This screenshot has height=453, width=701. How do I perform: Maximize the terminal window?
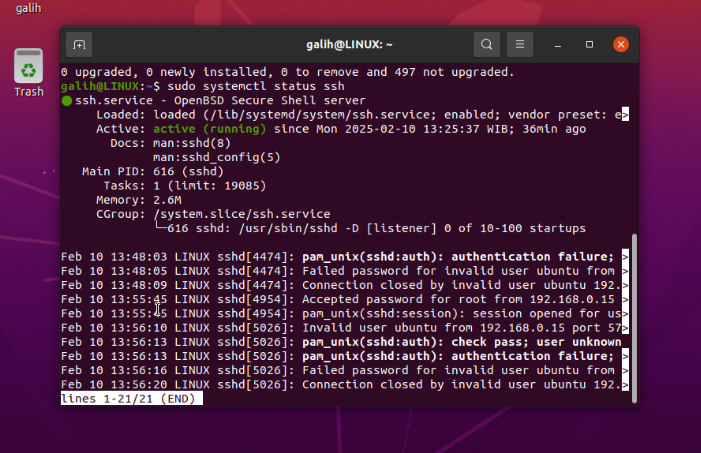589,44
